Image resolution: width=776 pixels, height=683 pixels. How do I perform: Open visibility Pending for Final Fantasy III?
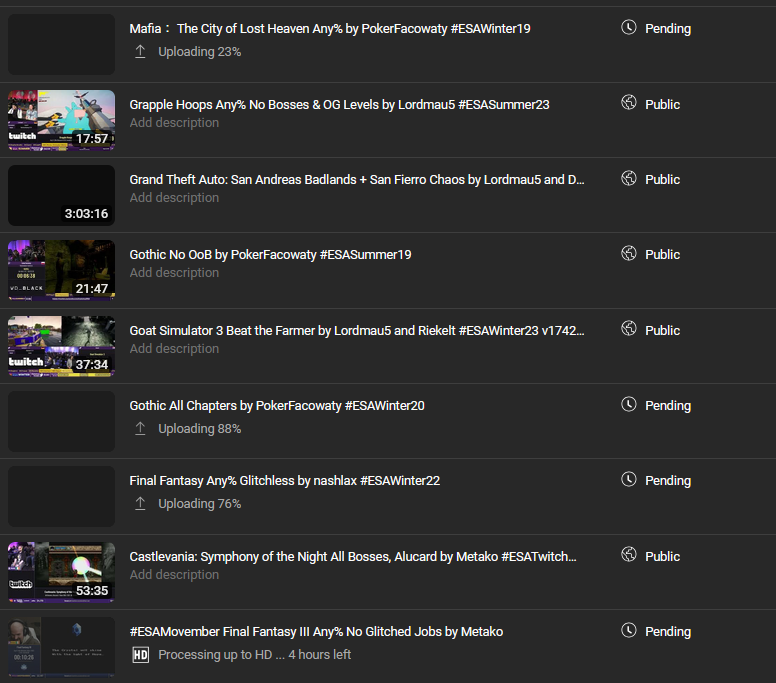click(668, 633)
